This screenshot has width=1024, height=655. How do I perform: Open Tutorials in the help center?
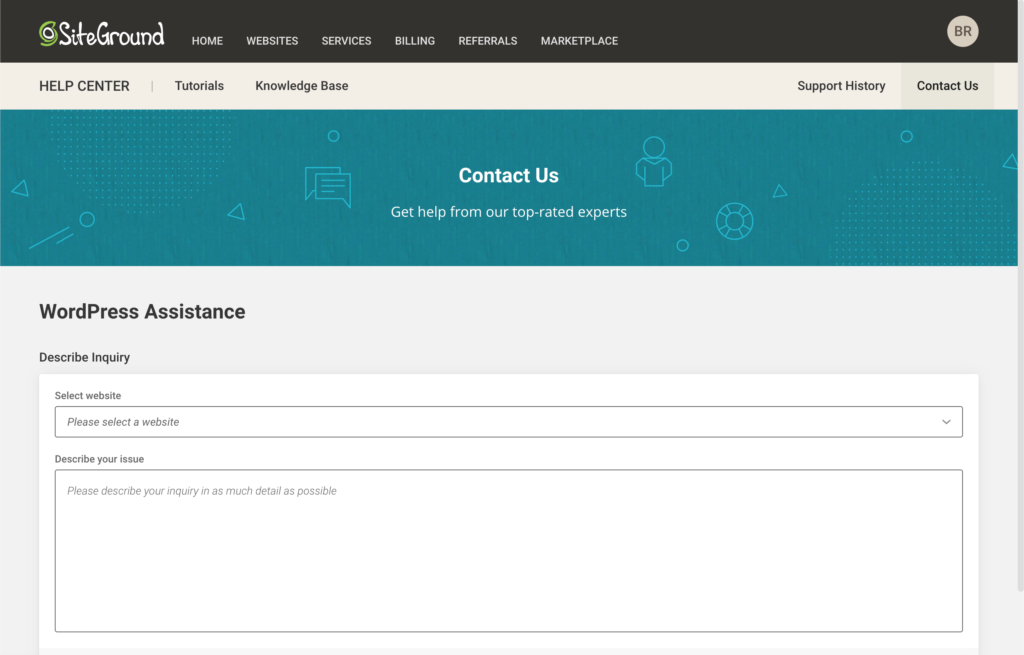(x=199, y=86)
